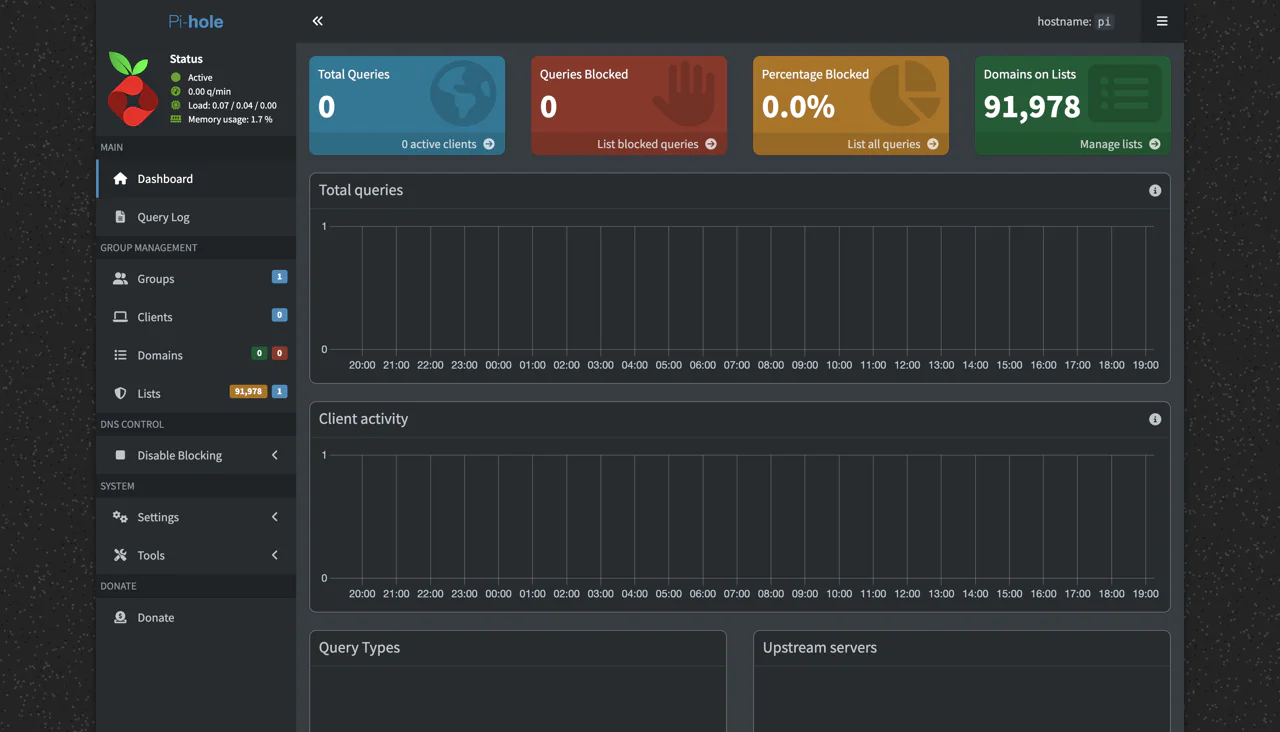The image size is (1280, 732).
Task: Click the Groups count badge 1
Action: (x=280, y=277)
